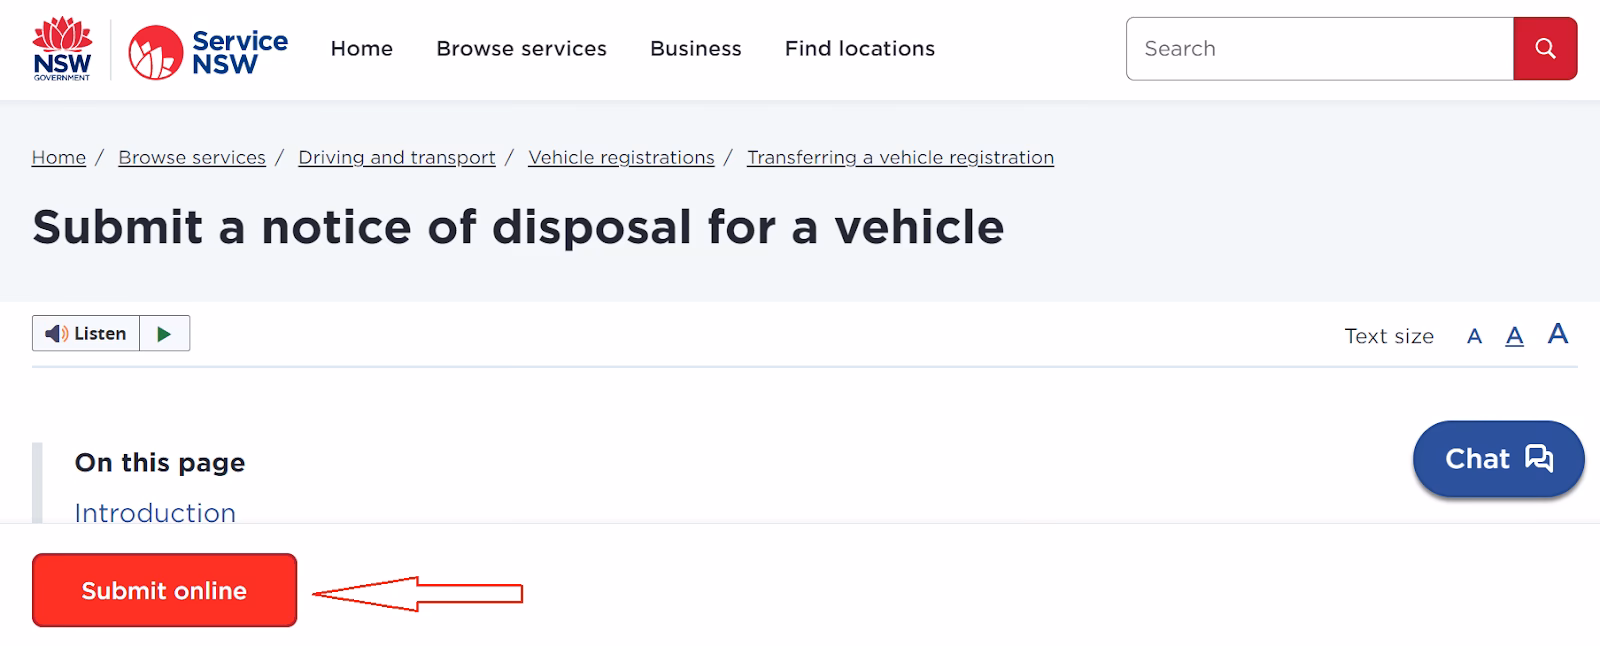
Task: Open the Browse services navigation menu
Action: [x=521, y=48]
